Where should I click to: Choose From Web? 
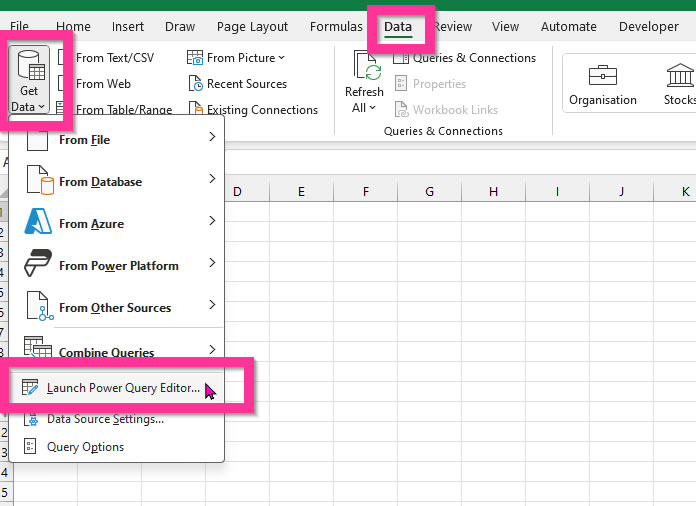tap(103, 83)
